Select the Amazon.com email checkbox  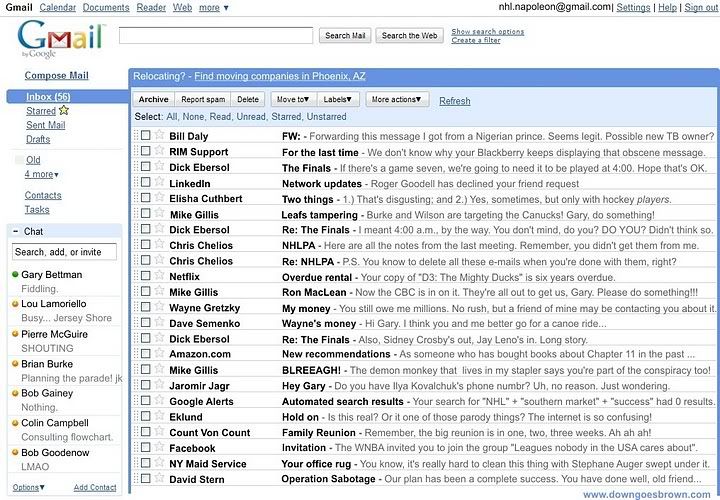(146, 354)
